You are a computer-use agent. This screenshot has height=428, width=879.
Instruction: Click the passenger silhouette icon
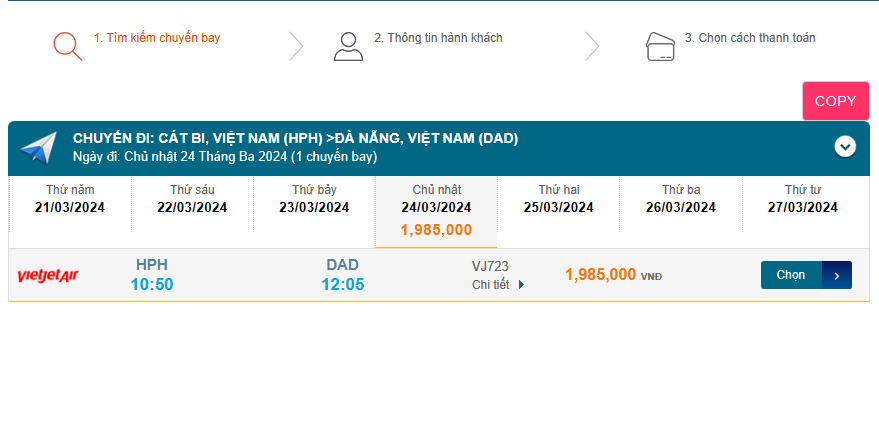tap(348, 46)
